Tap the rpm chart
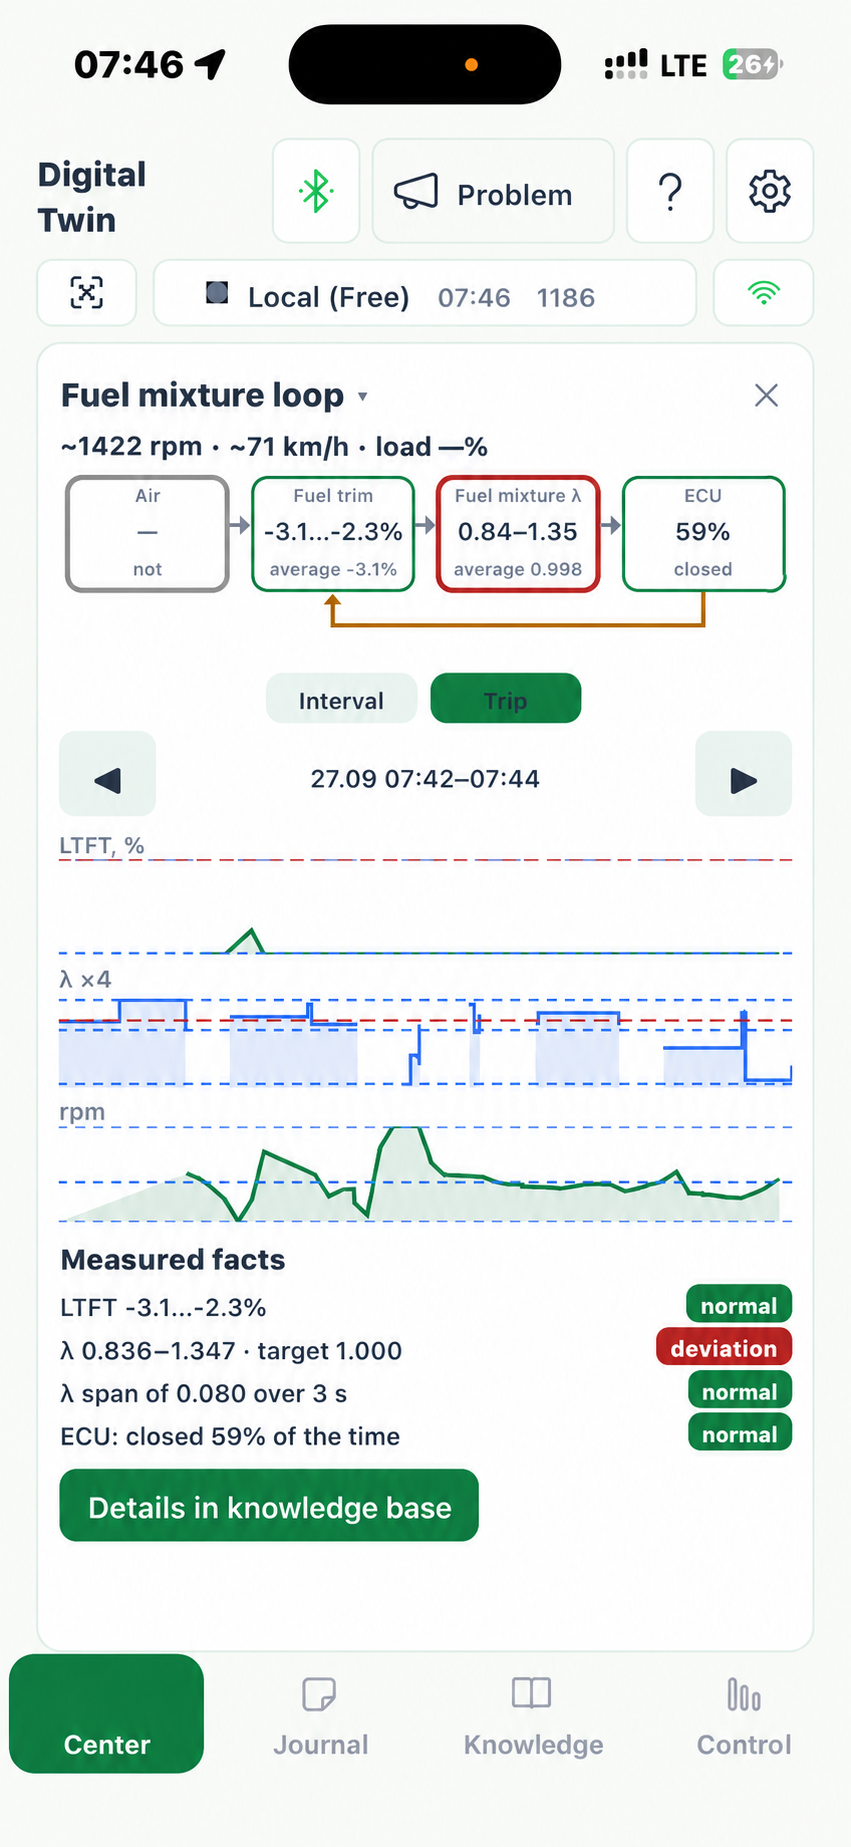Viewport: 851px width, 1847px height. [x=425, y=1174]
